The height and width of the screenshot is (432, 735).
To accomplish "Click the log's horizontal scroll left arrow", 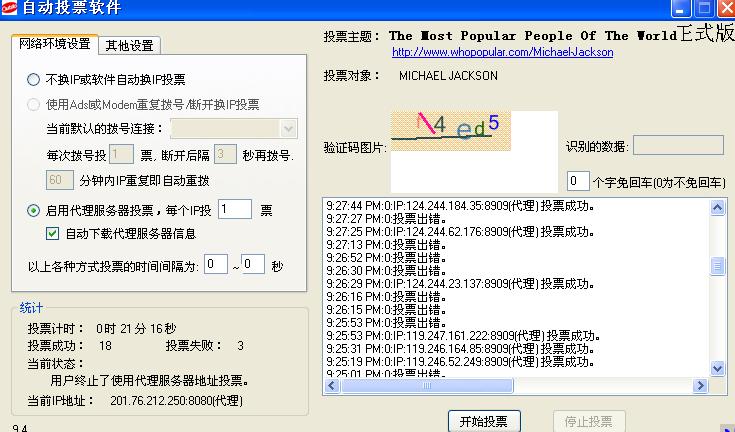I will pyautogui.click(x=333, y=385).
